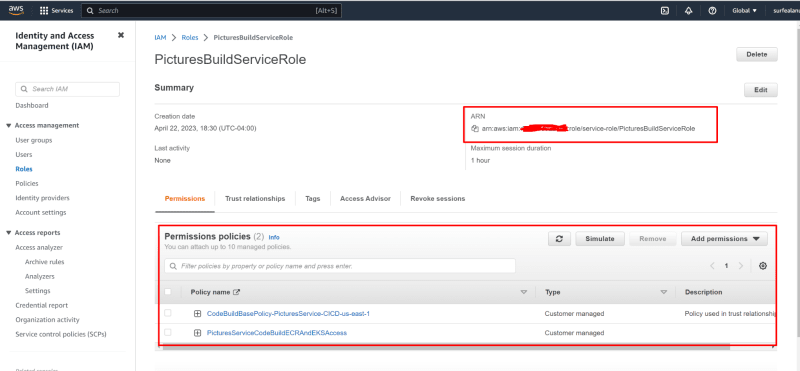800x371 pixels.
Task: Open Users in the sidebar
Action: (23, 155)
